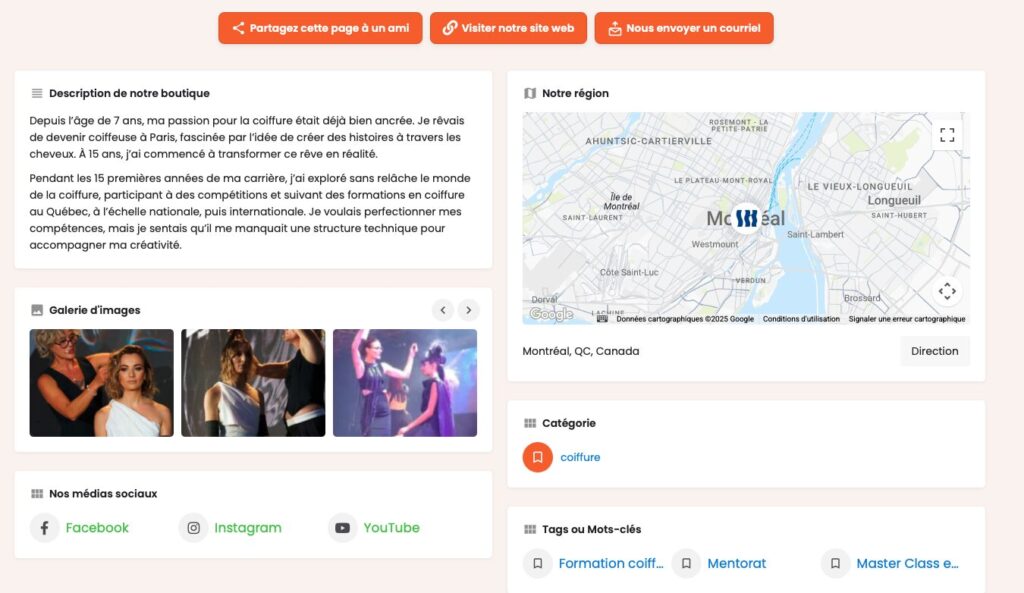Click the YouTube round icon
This screenshot has width=1024, height=593.
click(342, 528)
